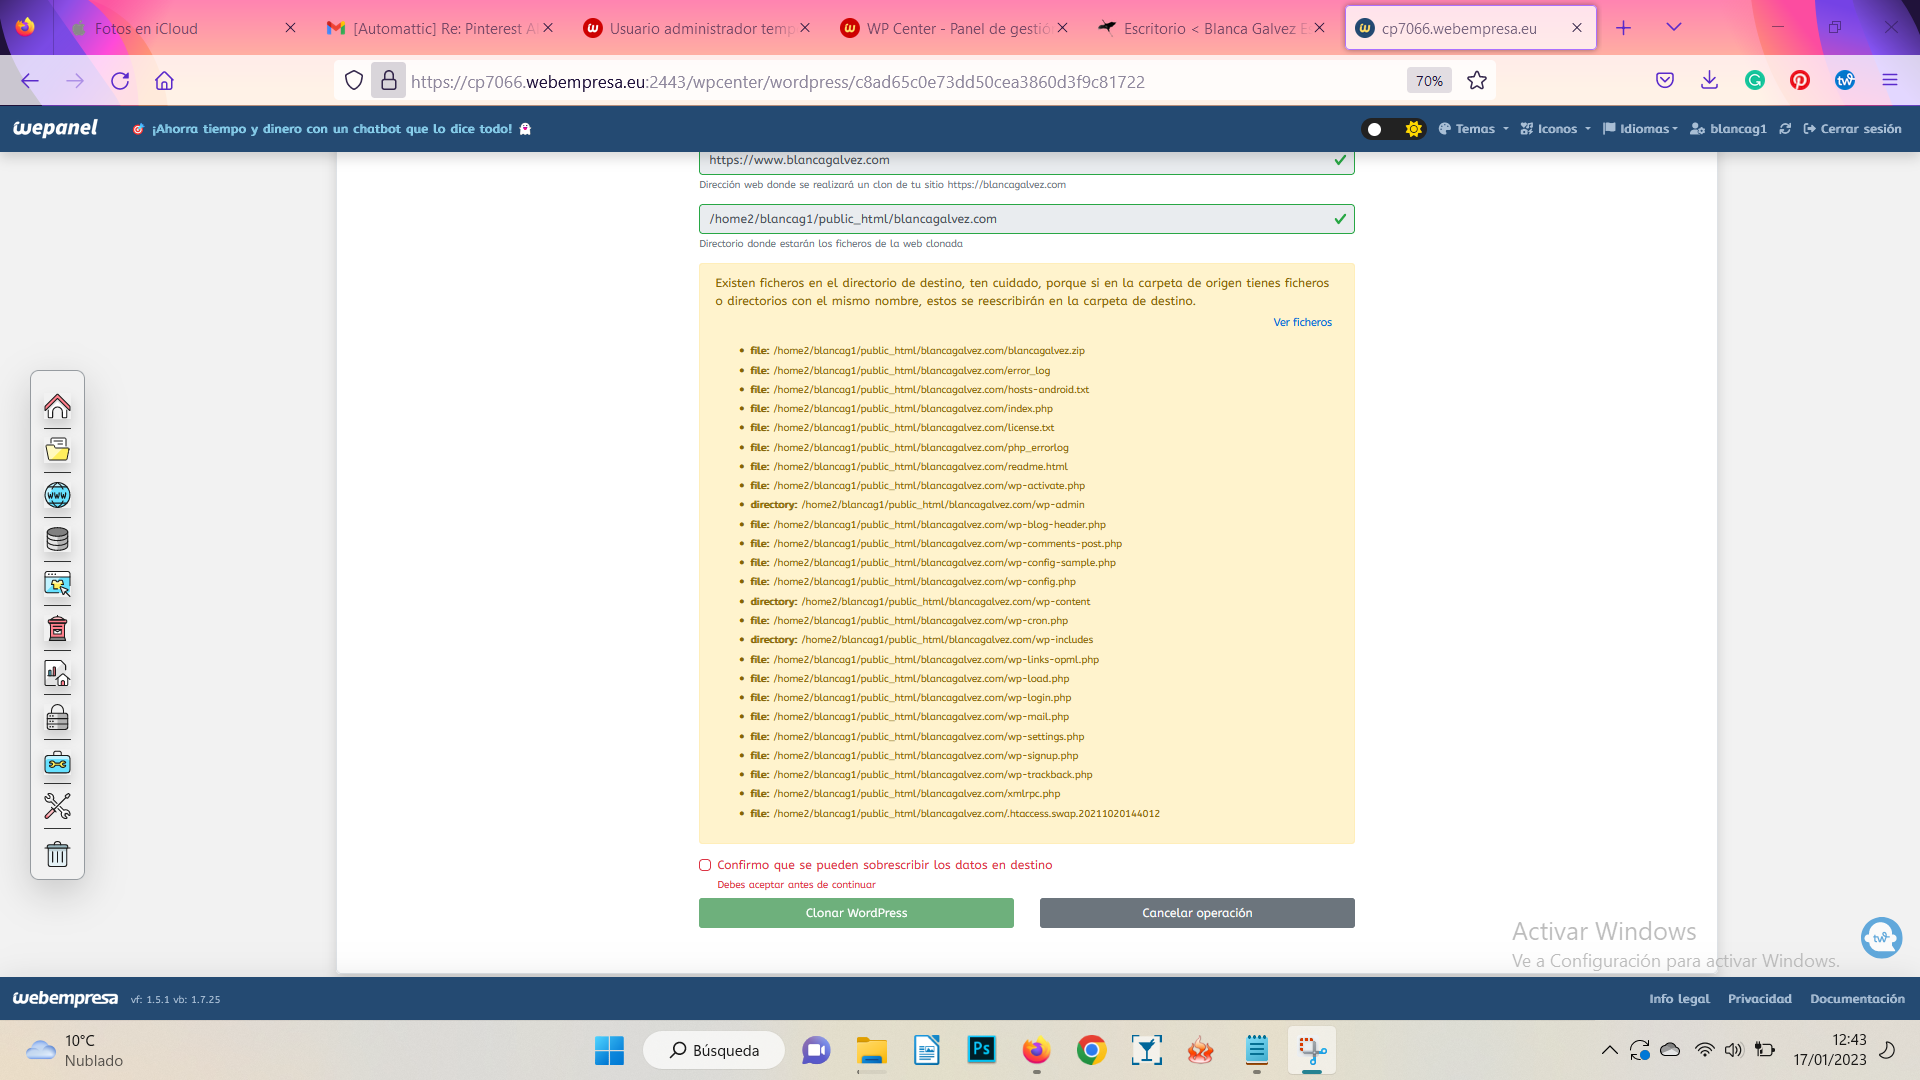Screen dimensions: 1920x1080
Task: Open the www domains icon in sidebar
Action: [x=57, y=495]
